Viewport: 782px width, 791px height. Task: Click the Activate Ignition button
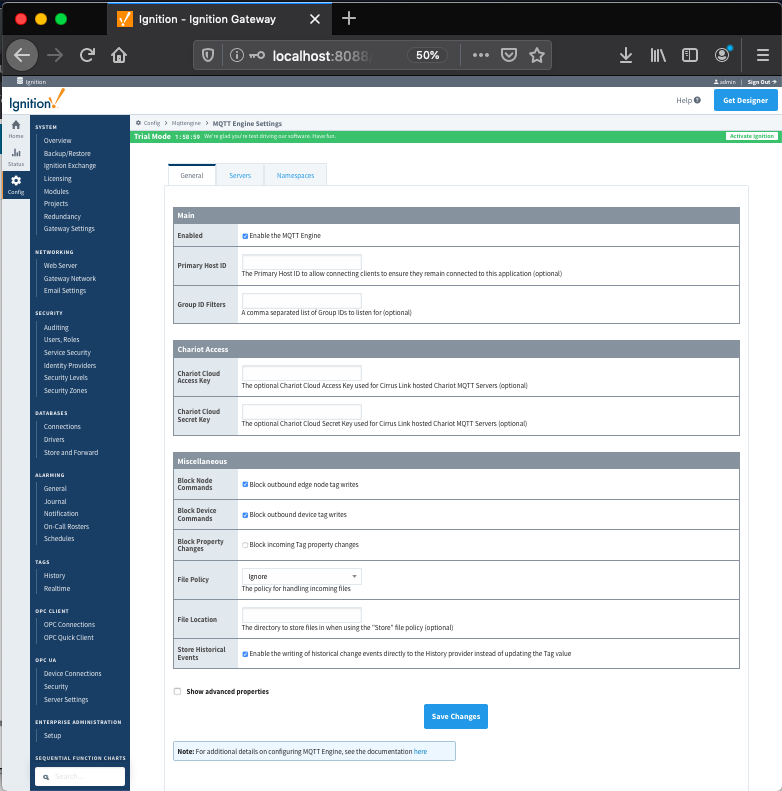point(752,136)
